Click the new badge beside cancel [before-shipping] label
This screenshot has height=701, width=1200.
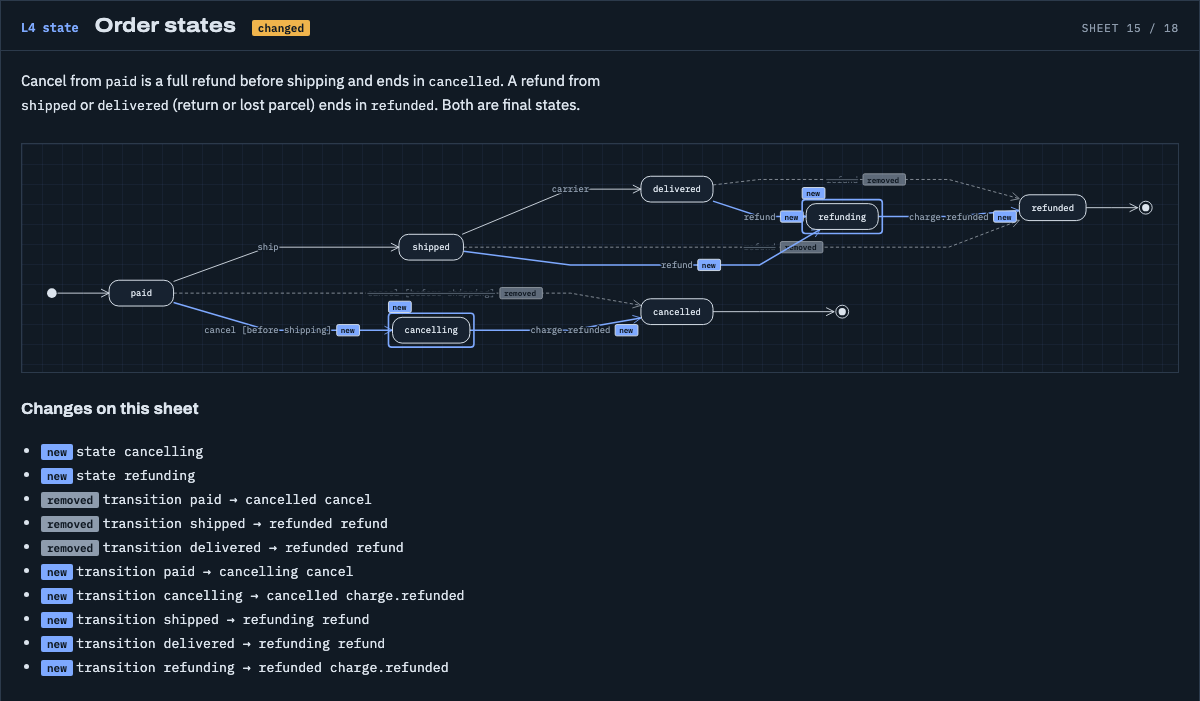[x=348, y=330]
